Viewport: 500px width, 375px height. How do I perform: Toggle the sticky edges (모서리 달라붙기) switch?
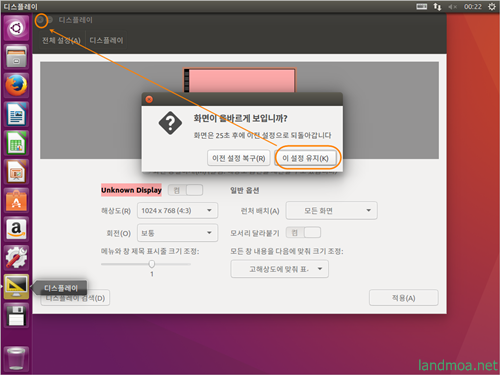[x=303, y=232]
